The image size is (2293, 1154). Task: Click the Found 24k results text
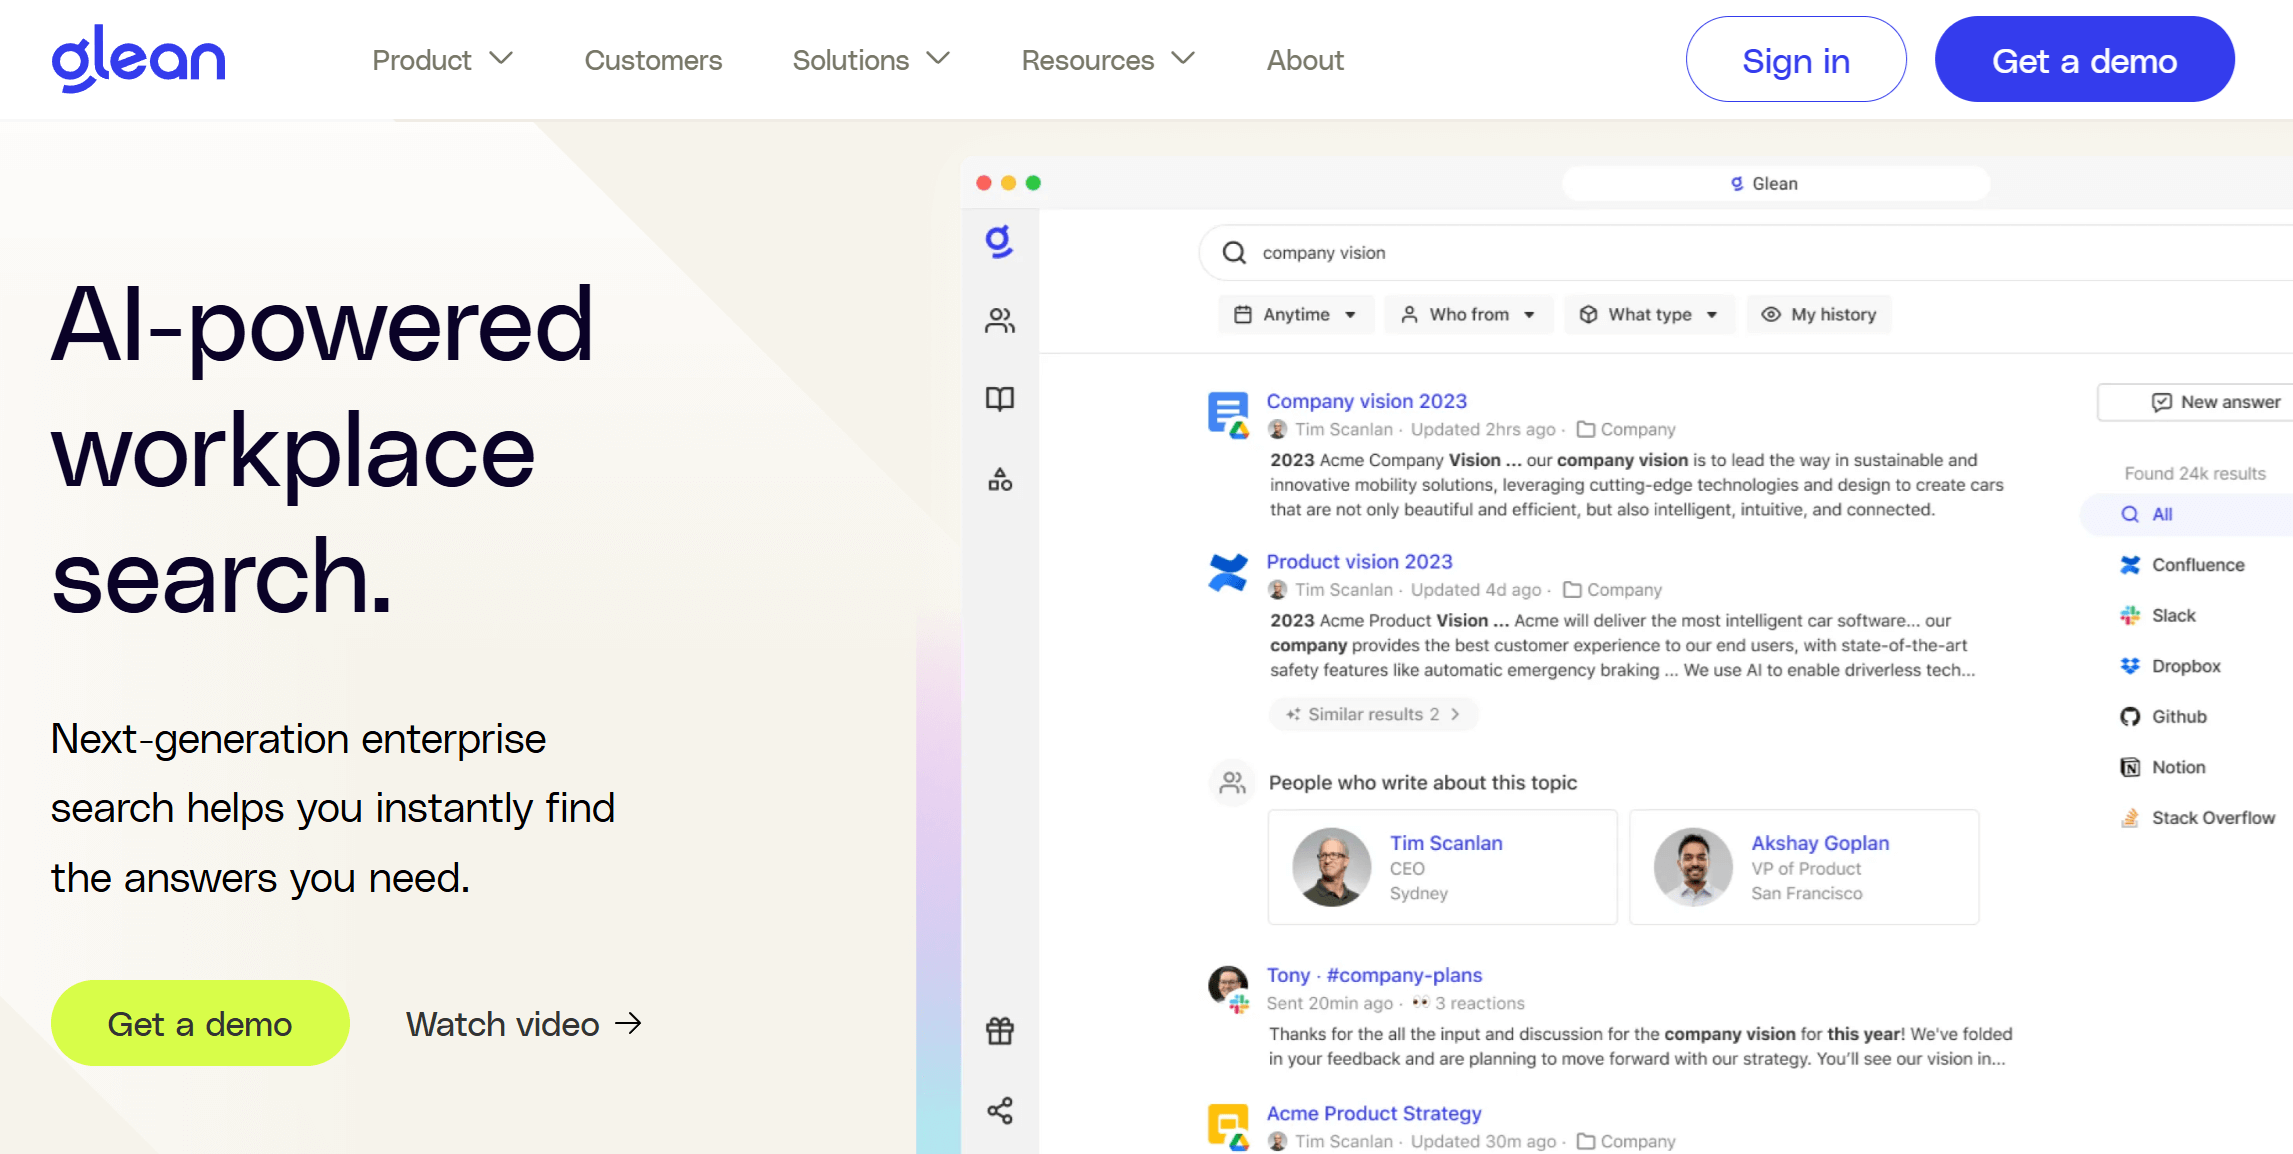(2195, 474)
